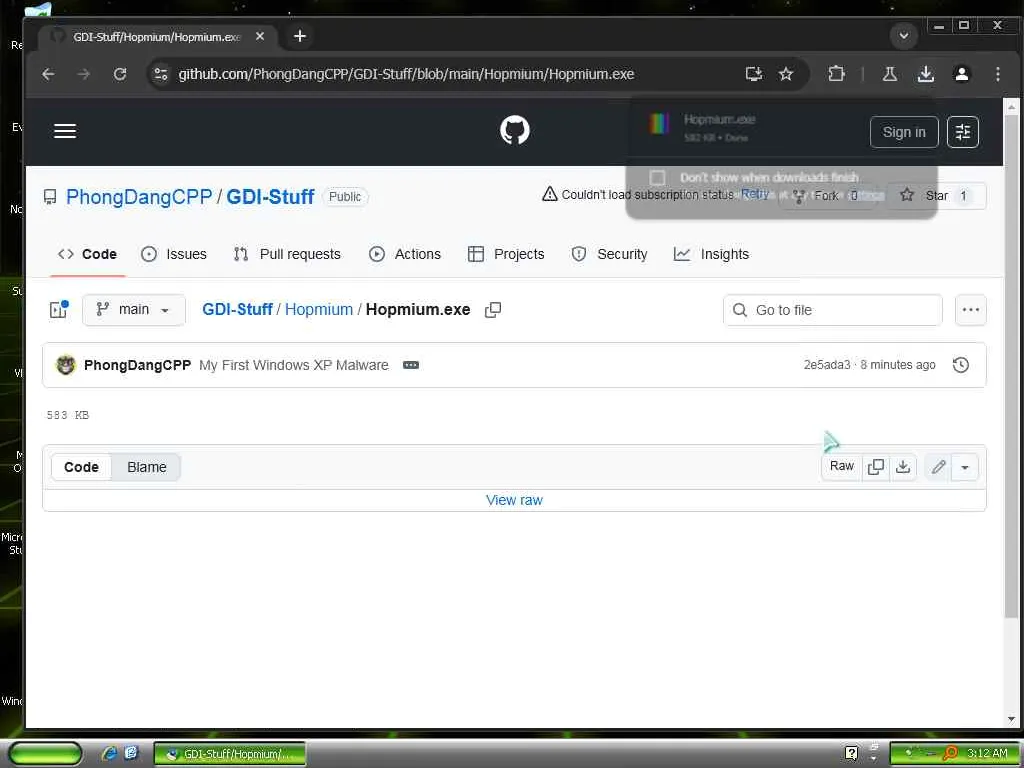This screenshot has height=768, width=1024.
Task: Toggle 'Don't show when downloads finish' checkbox
Action: coord(658,178)
